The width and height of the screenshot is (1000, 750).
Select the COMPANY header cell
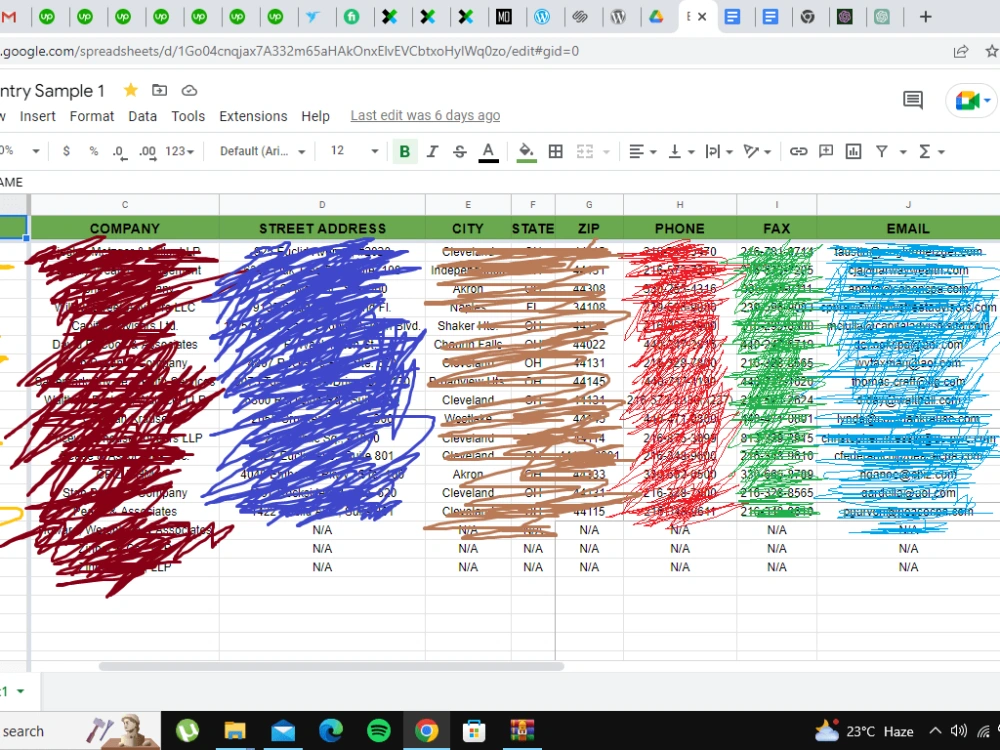[x=124, y=228]
